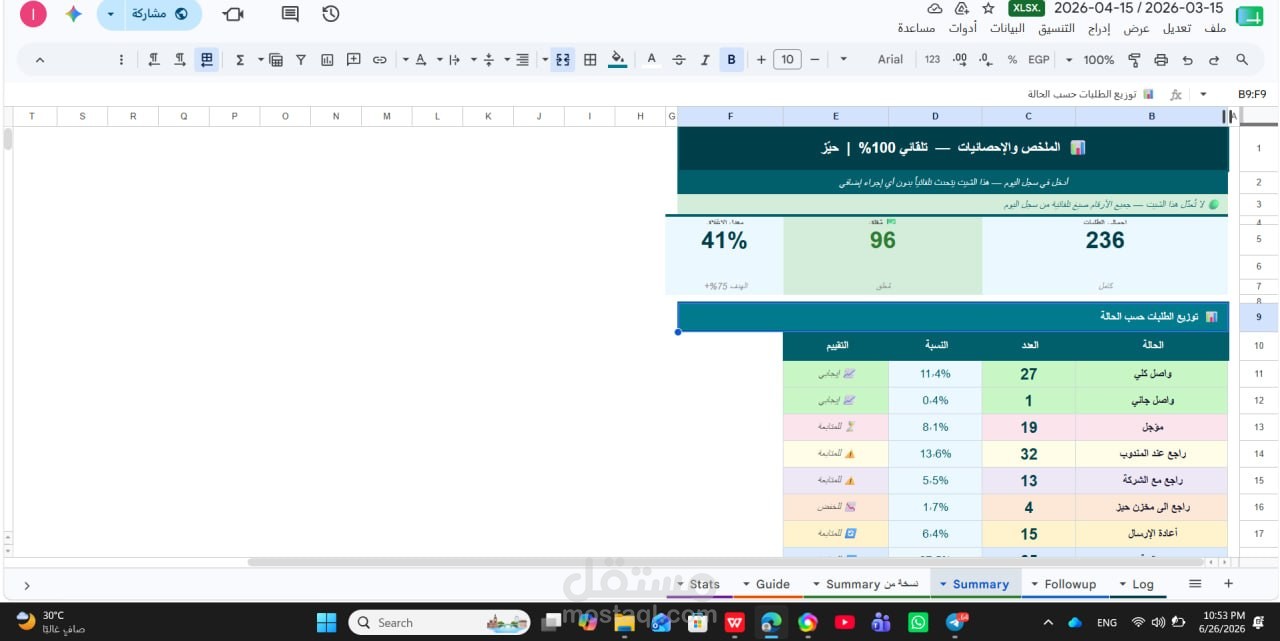Insert a chart
Image resolution: width=1280 pixels, height=641 pixels.
pyautogui.click(x=327, y=60)
